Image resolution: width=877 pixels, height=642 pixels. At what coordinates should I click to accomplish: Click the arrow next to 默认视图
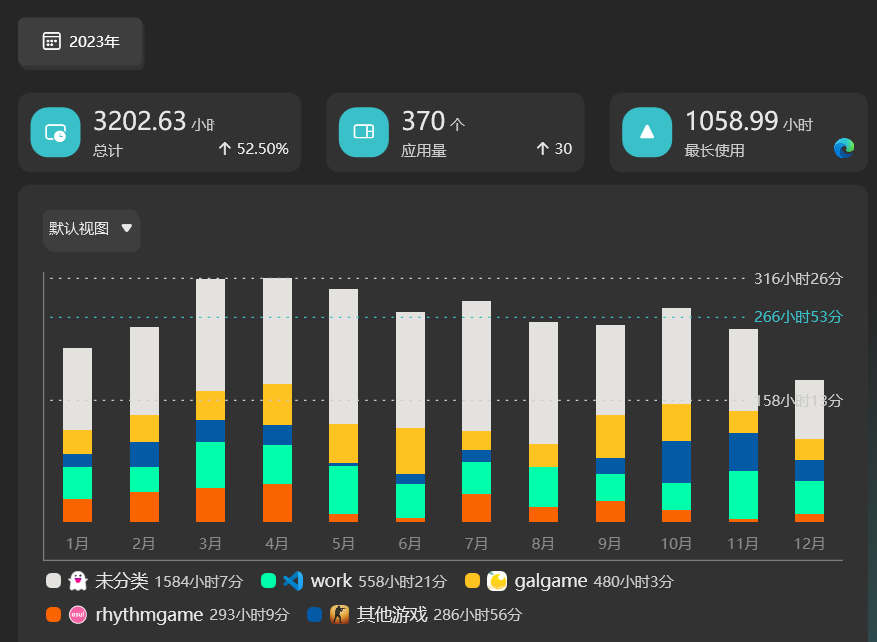tap(127, 228)
